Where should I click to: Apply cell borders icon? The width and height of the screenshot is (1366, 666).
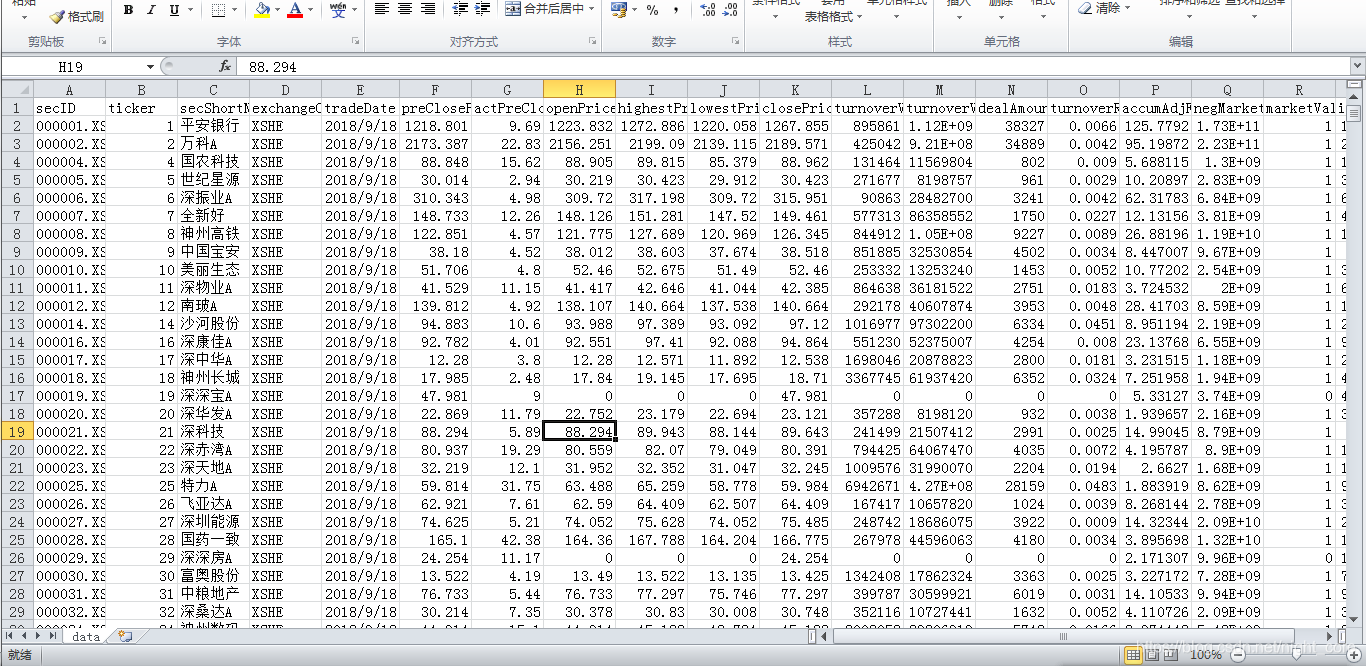(x=219, y=10)
